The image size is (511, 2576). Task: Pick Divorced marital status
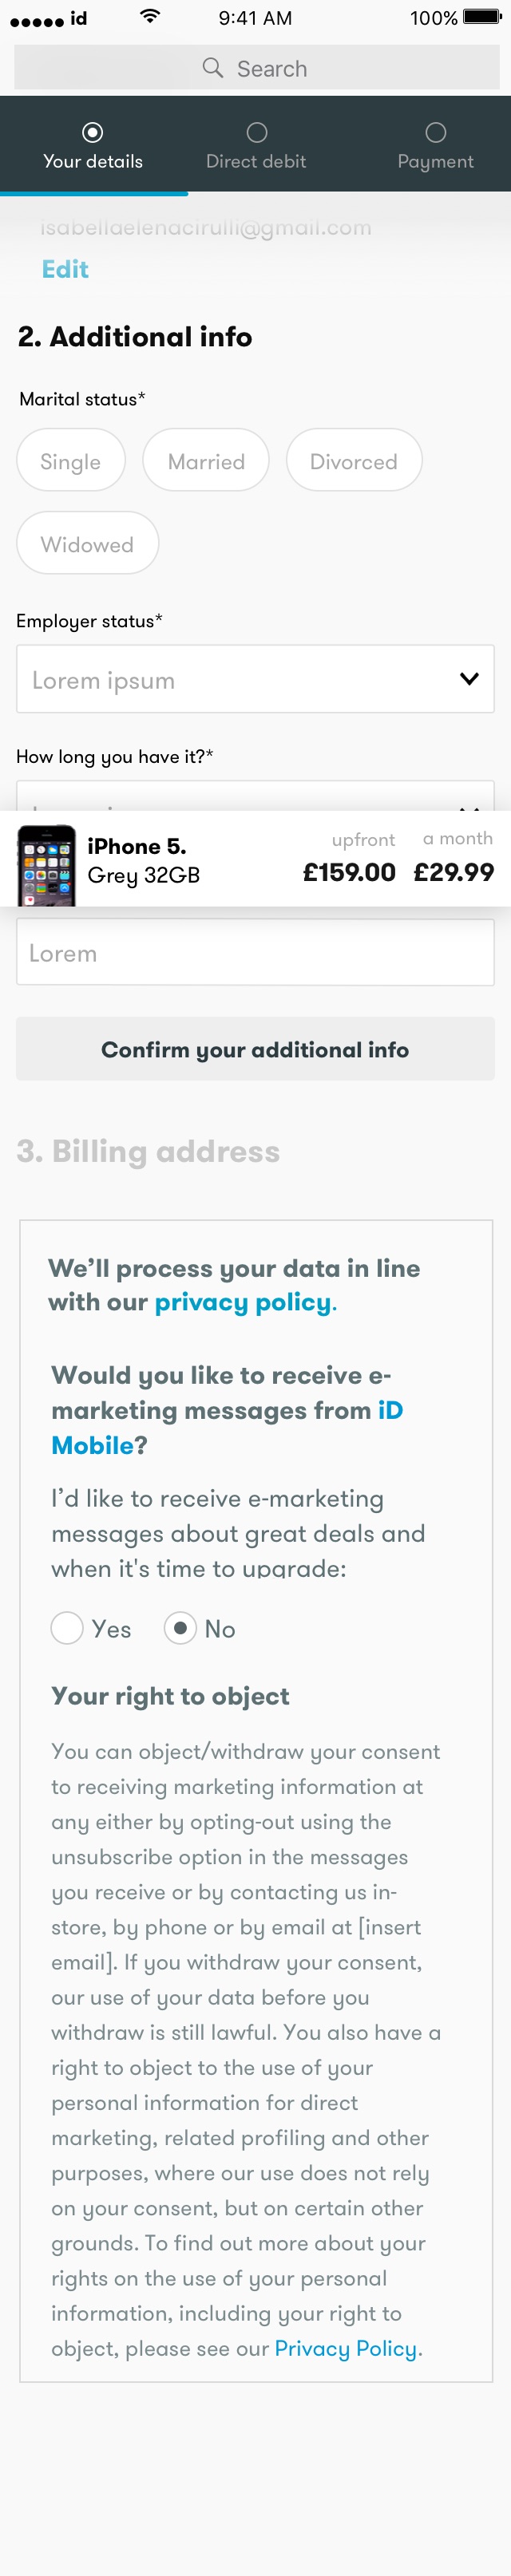click(354, 461)
